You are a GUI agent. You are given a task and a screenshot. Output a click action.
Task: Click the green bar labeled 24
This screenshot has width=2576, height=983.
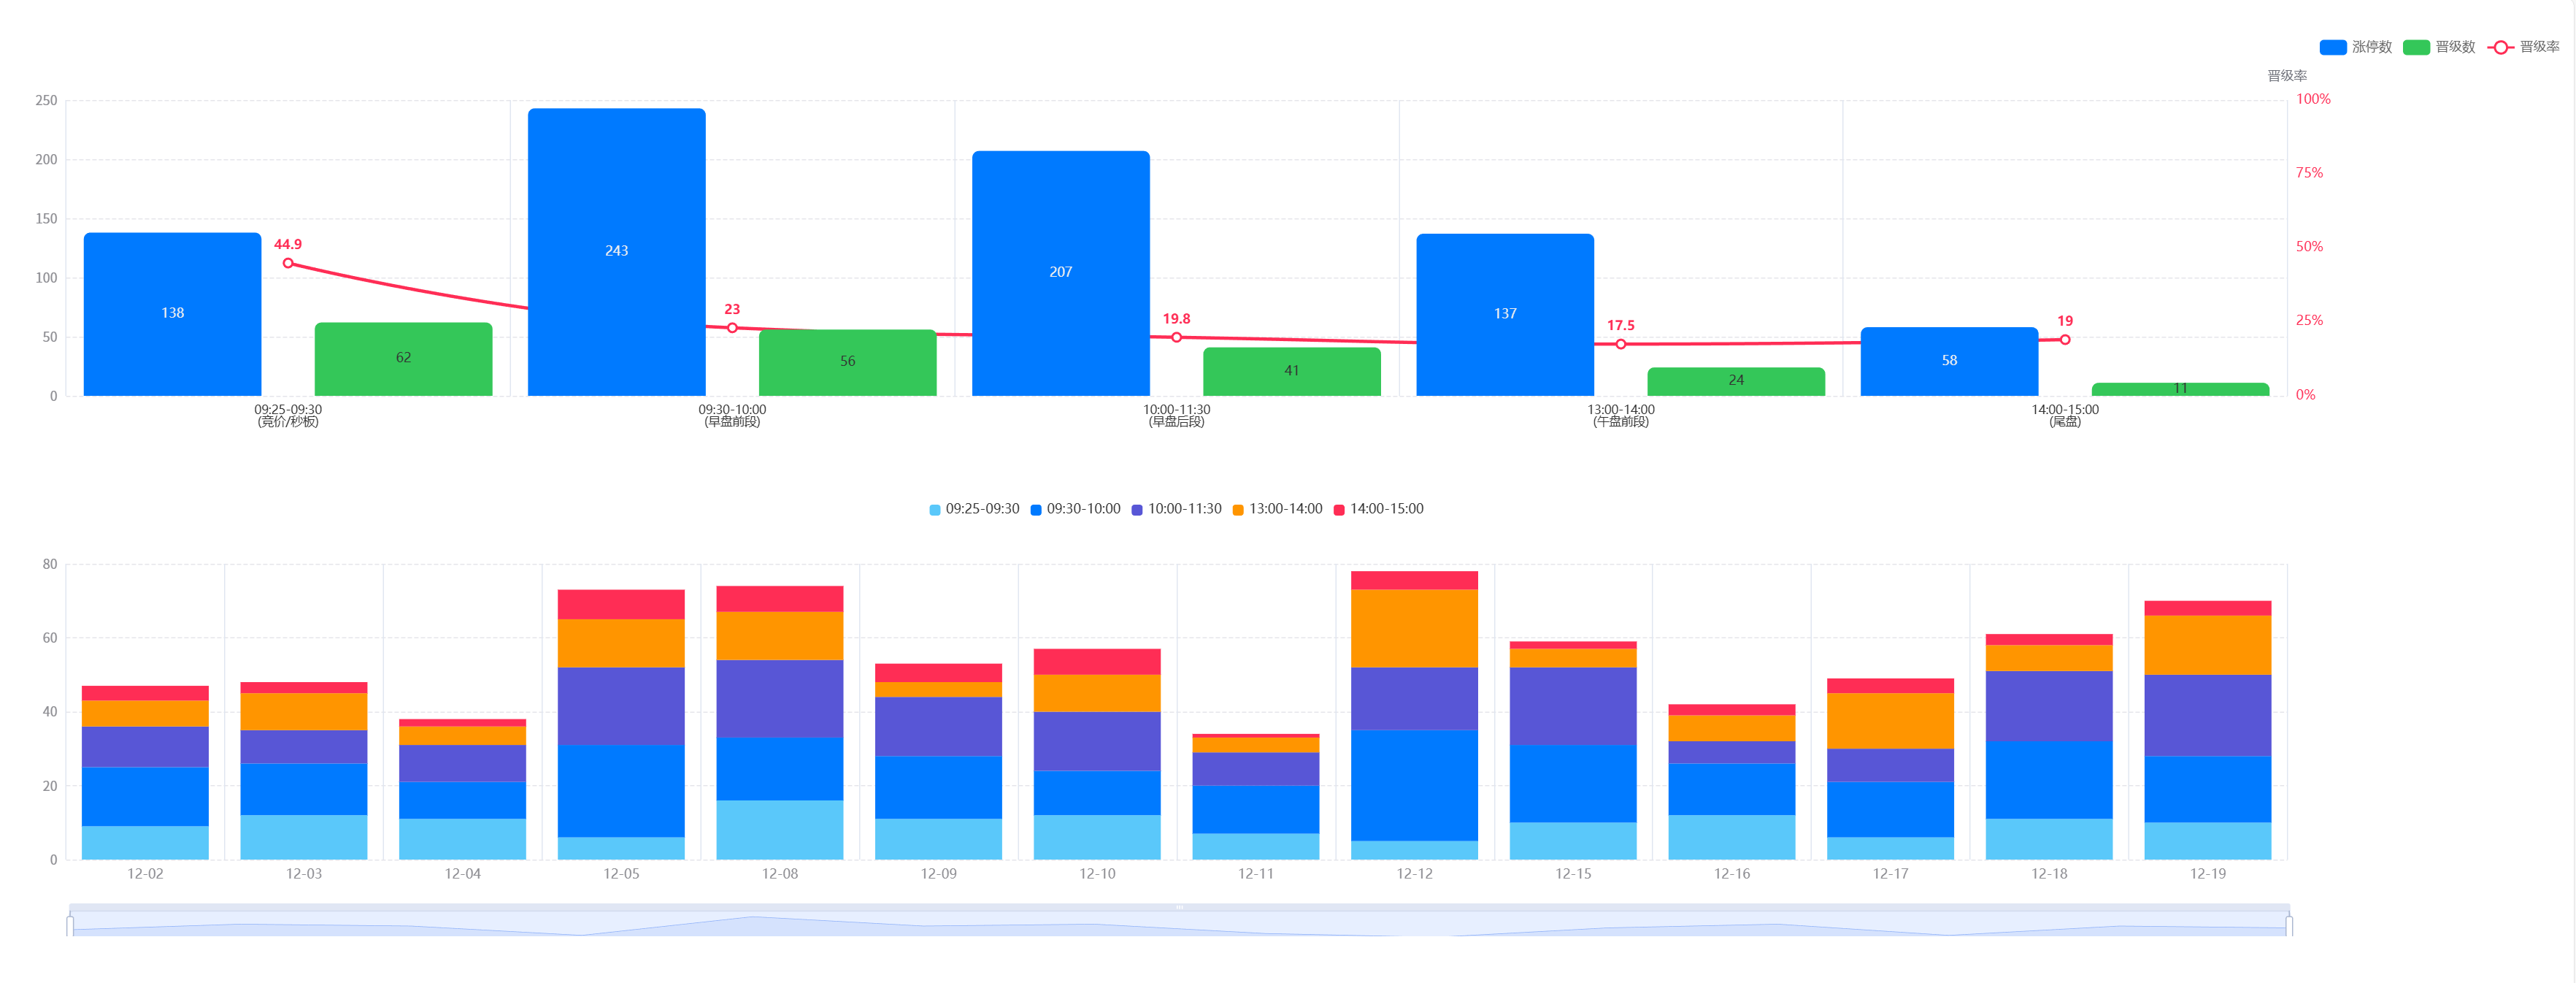pyautogui.click(x=1735, y=381)
